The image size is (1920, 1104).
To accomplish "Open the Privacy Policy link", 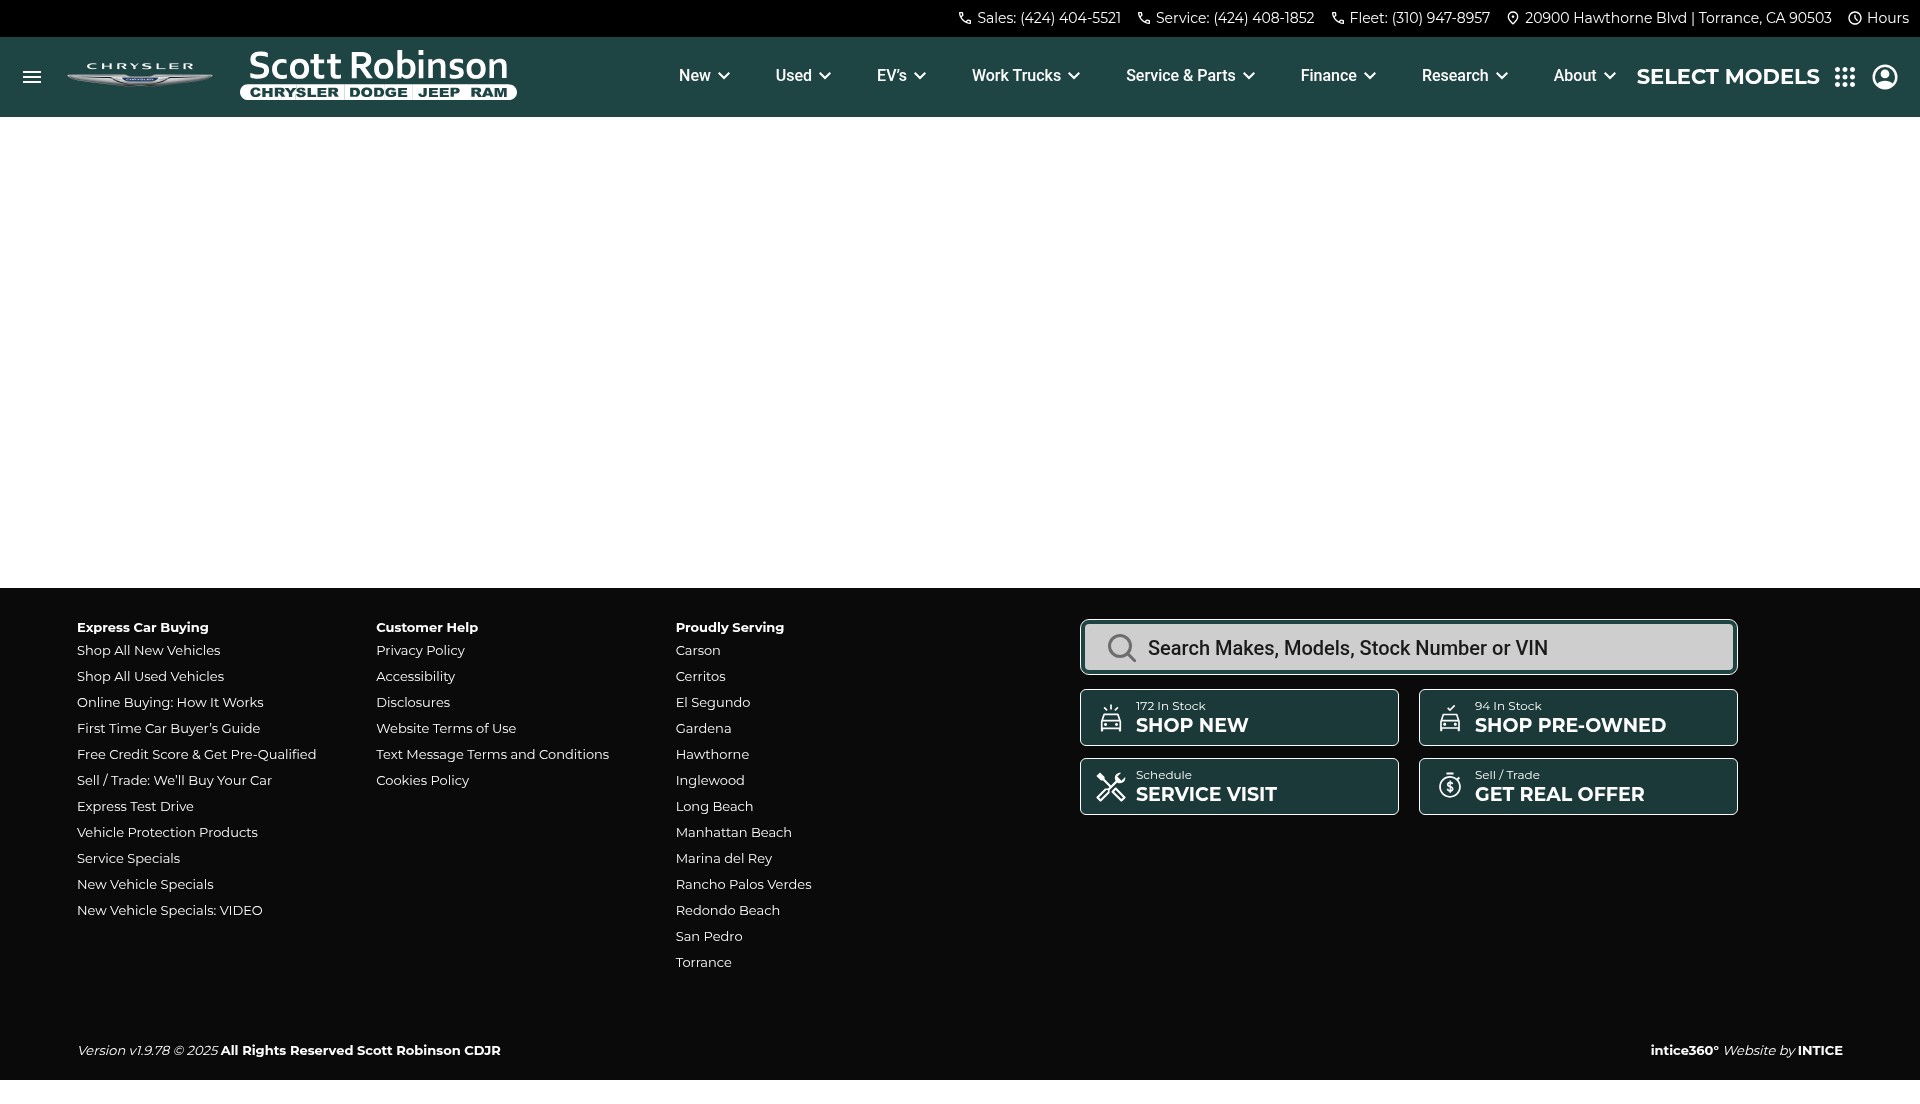I will click(x=420, y=651).
